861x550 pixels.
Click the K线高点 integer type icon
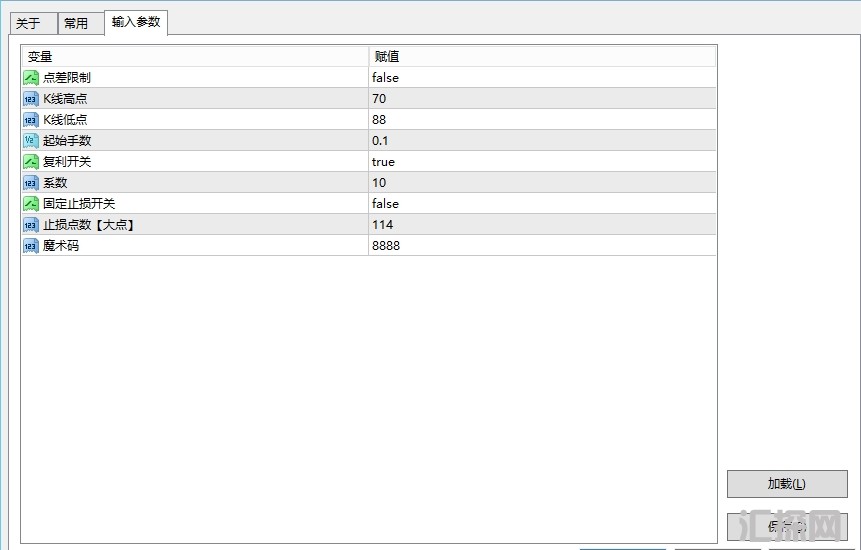point(31,98)
